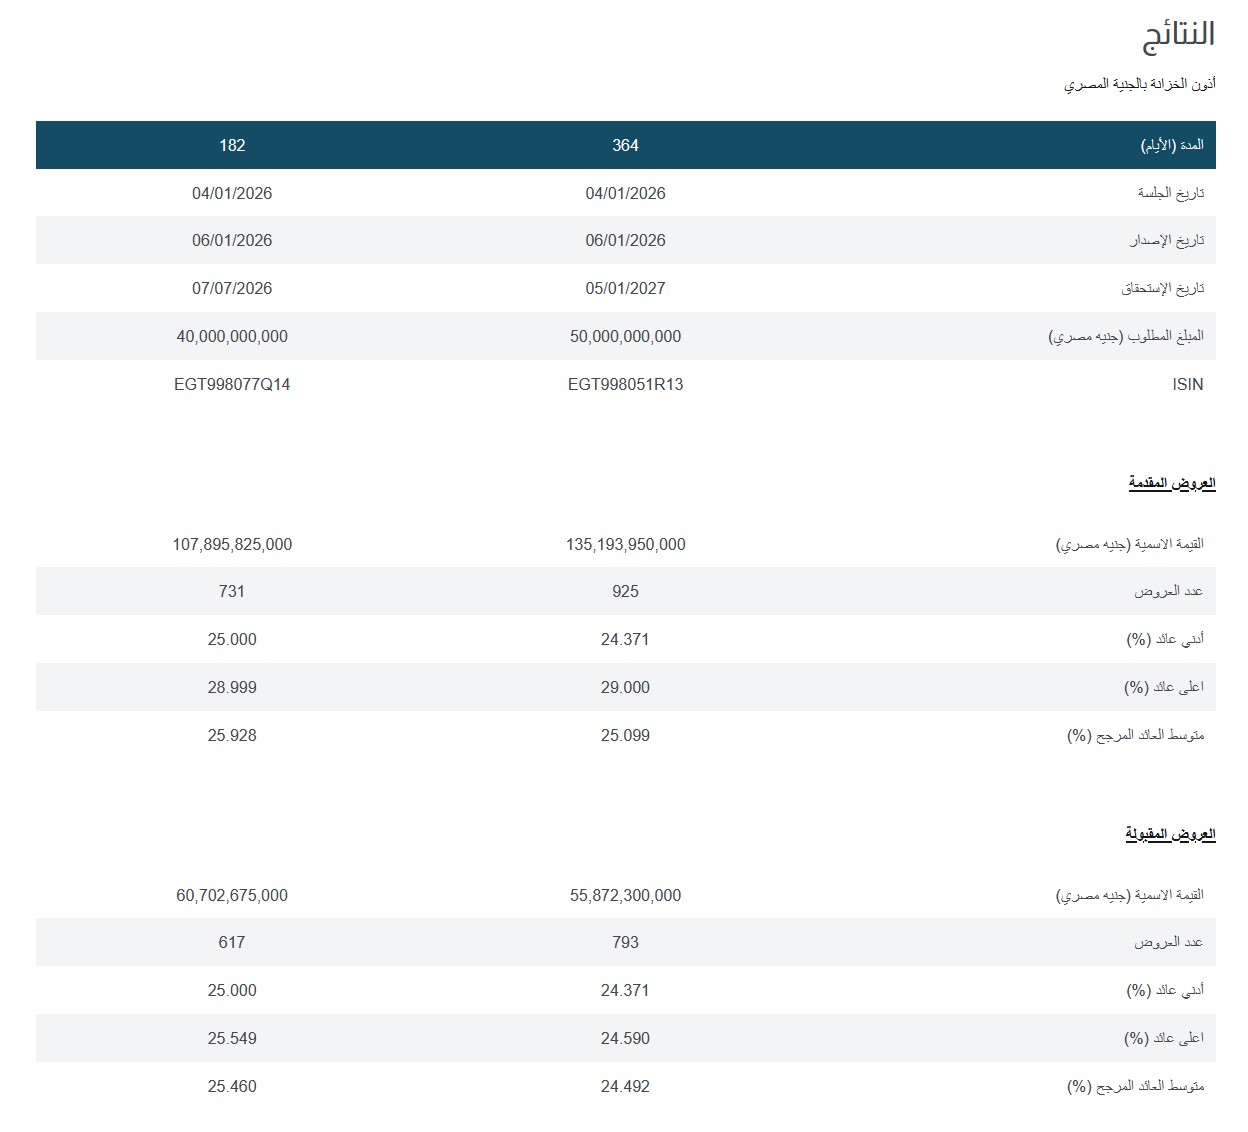Select the 182 days column header

232,146
